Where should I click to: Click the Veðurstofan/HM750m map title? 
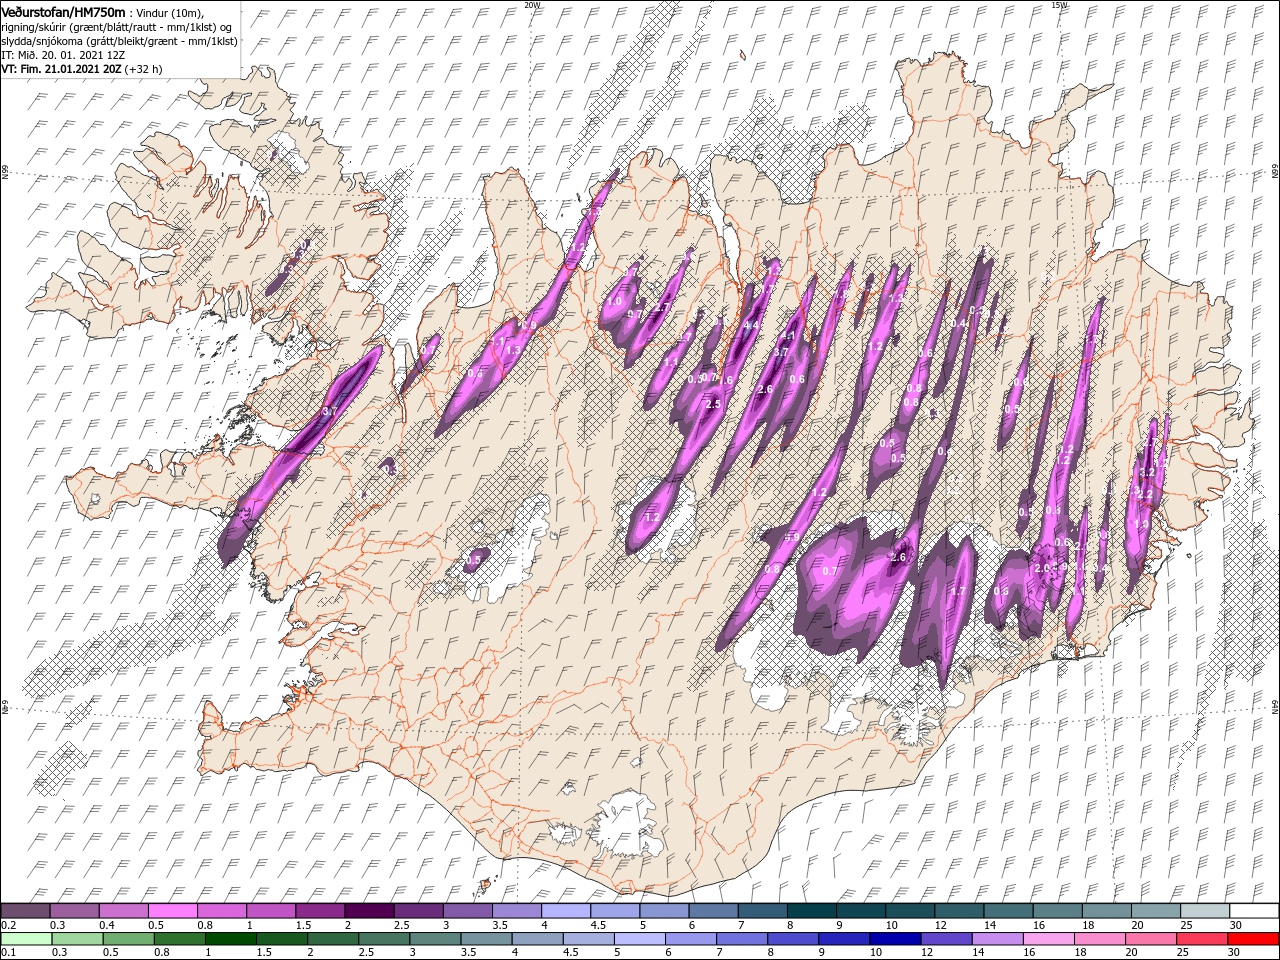63,11
